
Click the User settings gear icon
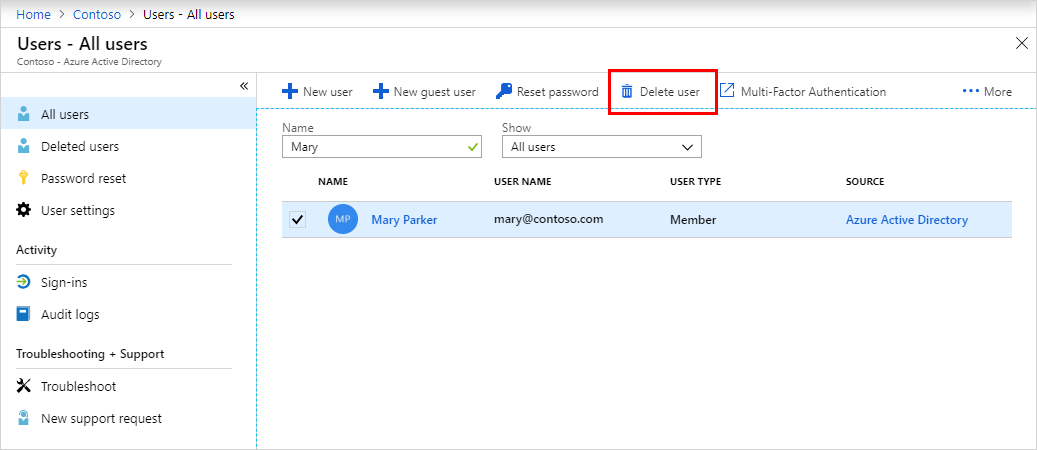[x=24, y=210]
